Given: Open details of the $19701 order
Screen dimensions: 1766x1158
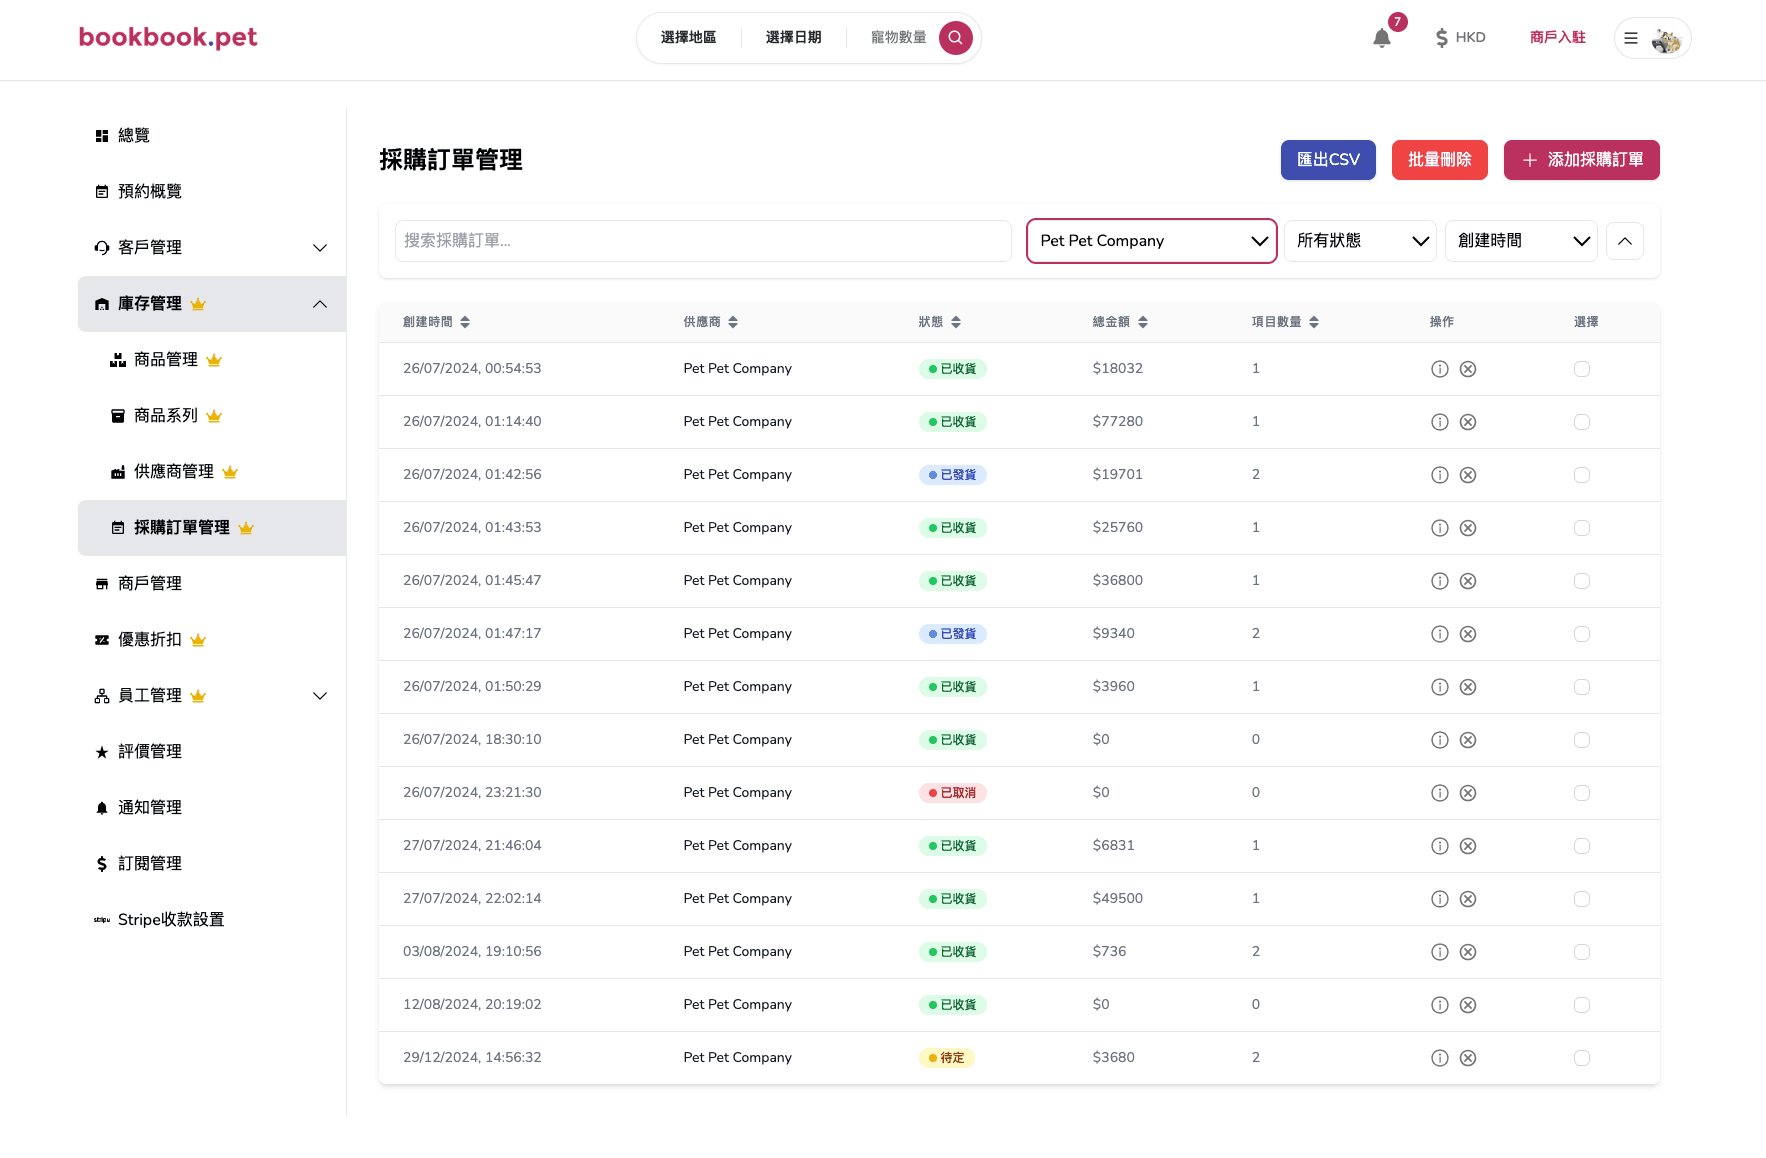Looking at the screenshot, I should tap(1440, 475).
